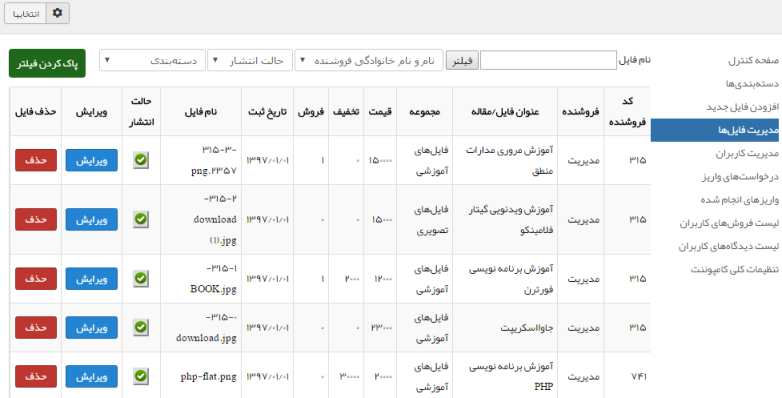Open واریزهای انجام شده in sidebar
782x398 pixels.
point(740,199)
